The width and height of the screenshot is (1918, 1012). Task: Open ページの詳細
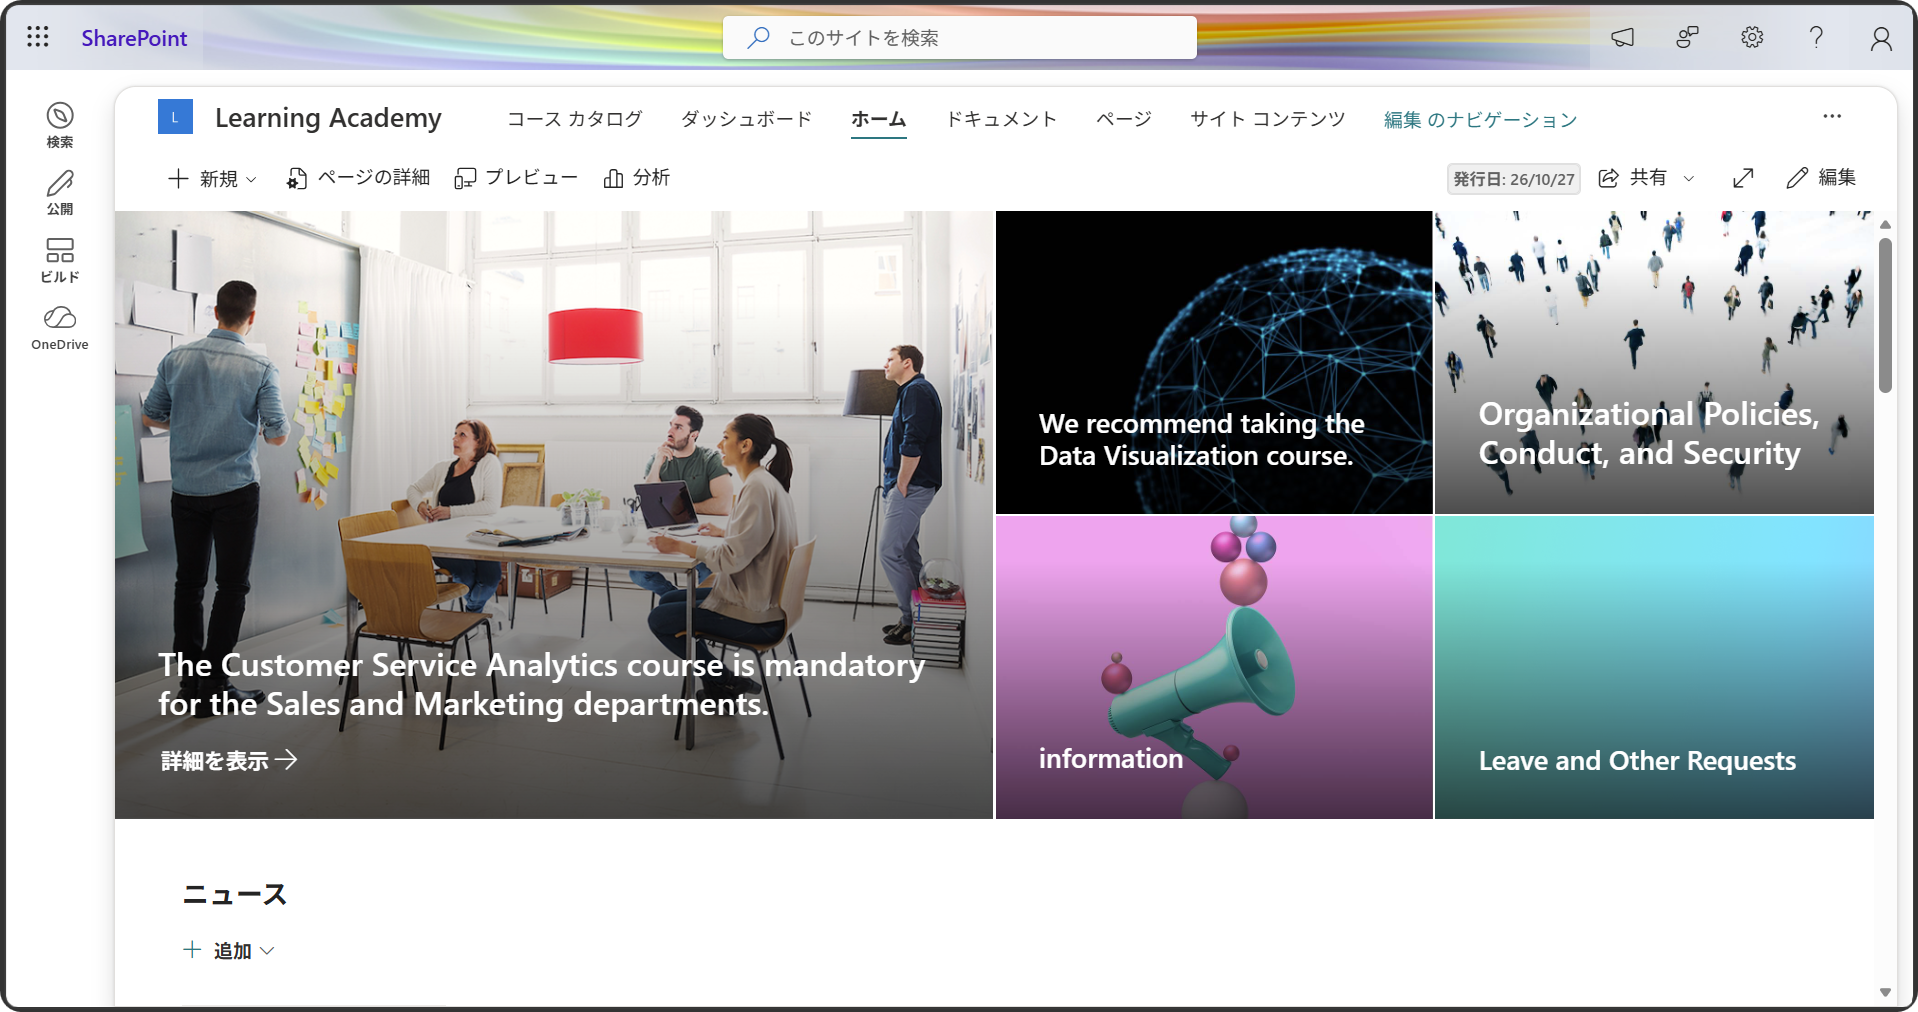[x=358, y=178]
